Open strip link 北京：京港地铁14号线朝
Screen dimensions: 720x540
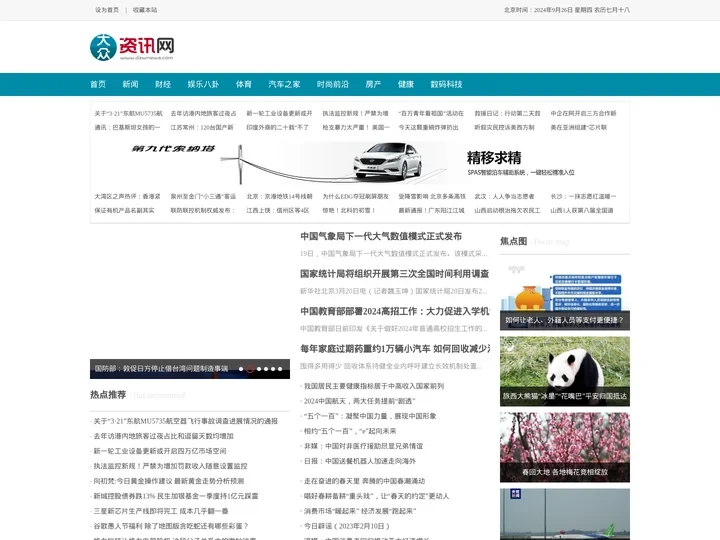pos(279,197)
